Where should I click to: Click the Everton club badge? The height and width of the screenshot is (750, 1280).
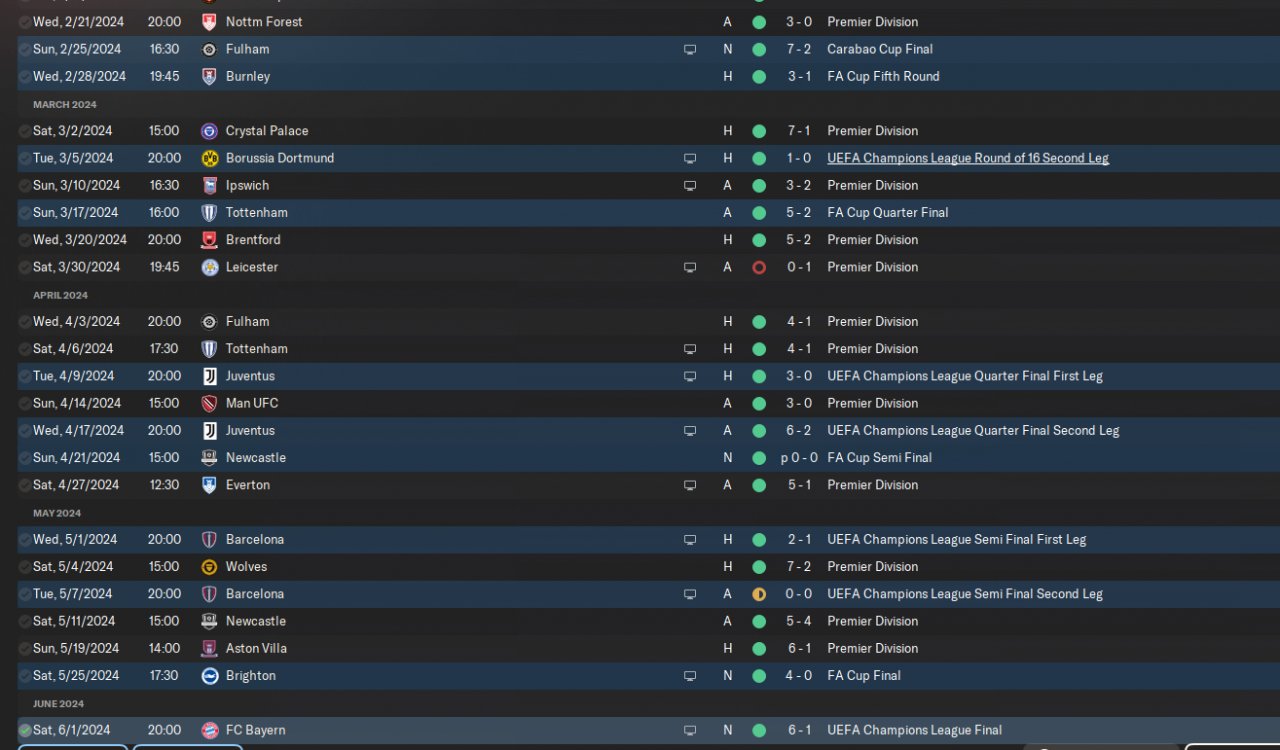(x=209, y=485)
